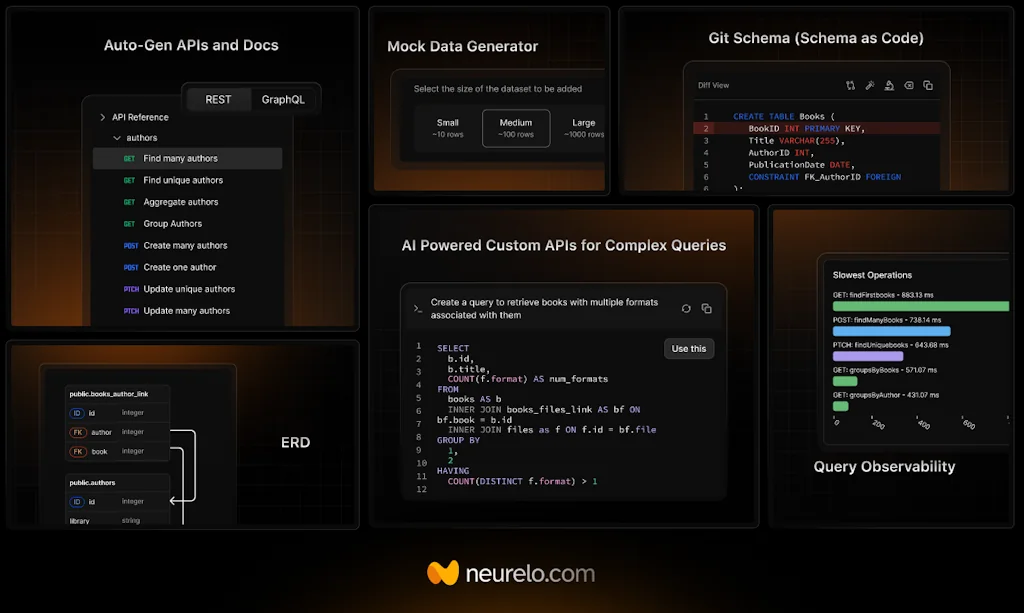Image resolution: width=1024 pixels, height=613 pixels.
Task: Regenerate the AI query with the refresh icon
Action: click(x=685, y=308)
